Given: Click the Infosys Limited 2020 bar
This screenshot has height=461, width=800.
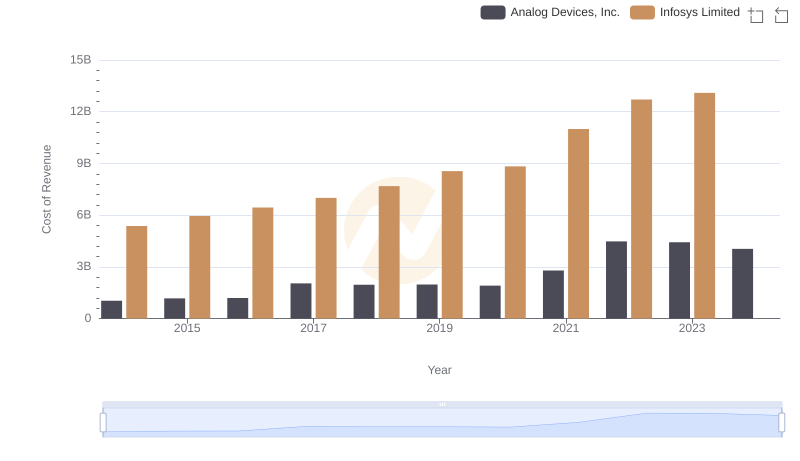Looking at the screenshot, I should 515,242.
